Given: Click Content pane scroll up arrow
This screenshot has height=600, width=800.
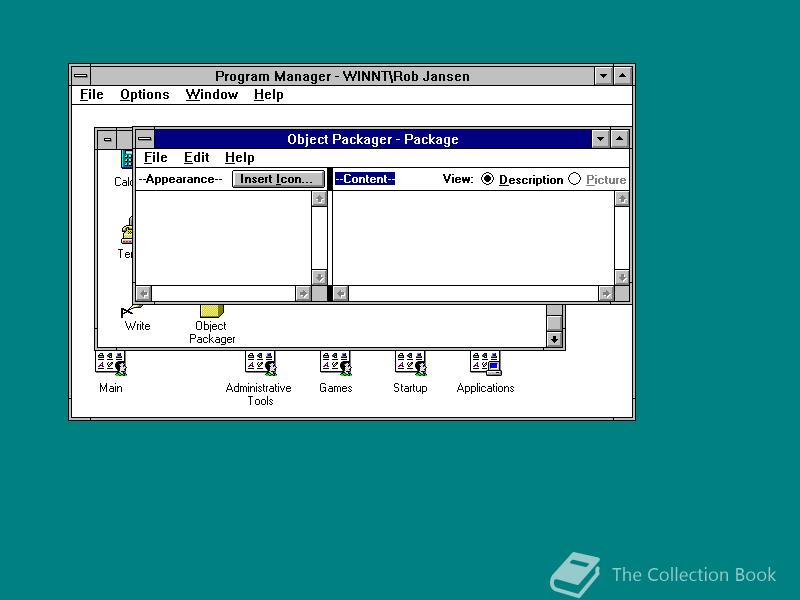Looking at the screenshot, I should point(622,199).
